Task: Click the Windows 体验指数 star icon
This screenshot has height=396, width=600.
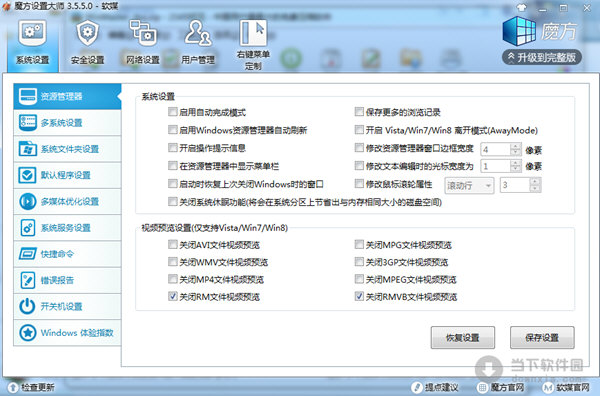Action: 28,332
